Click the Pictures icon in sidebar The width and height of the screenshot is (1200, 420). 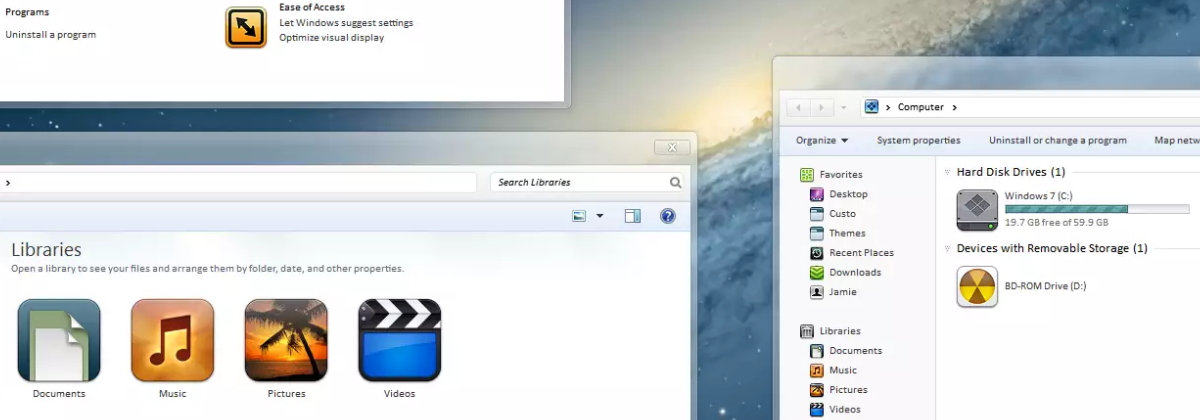tap(817, 389)
